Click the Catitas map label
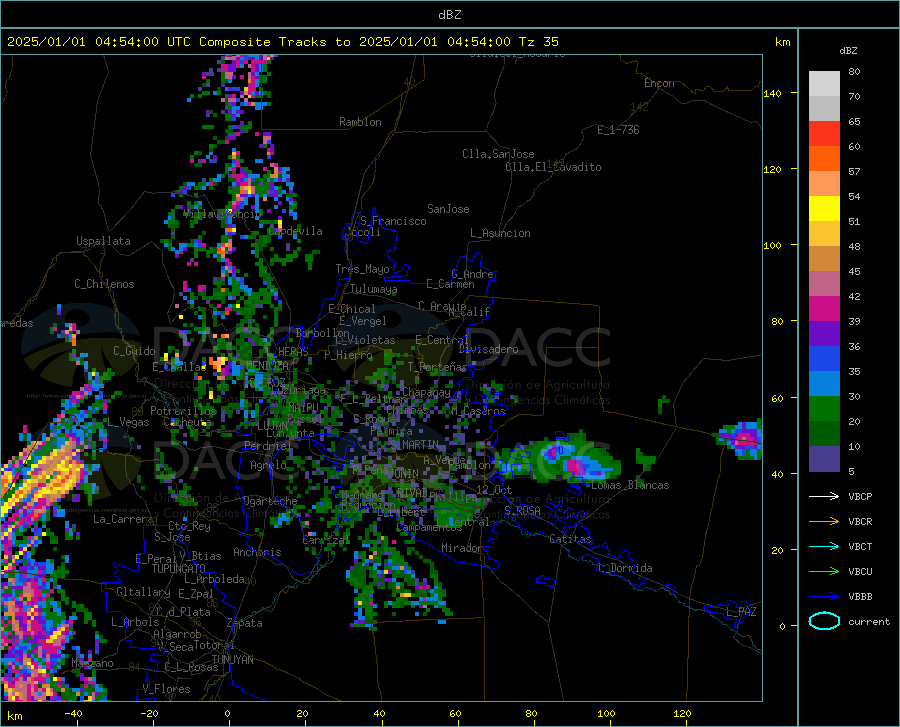900x727 pixels. pos(570,539)
